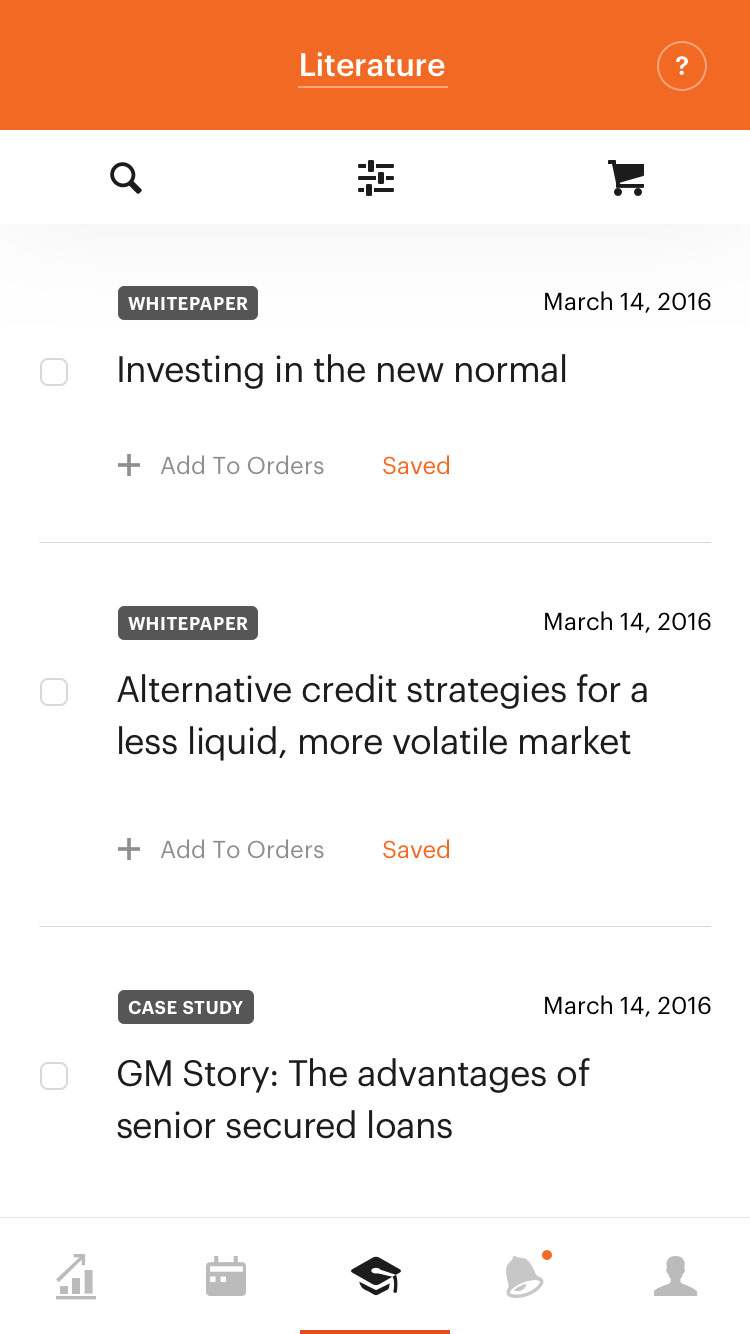The image size is (750, 1334).
Task: Click Saved under Investing in the new normal
Action: point(416,466)
